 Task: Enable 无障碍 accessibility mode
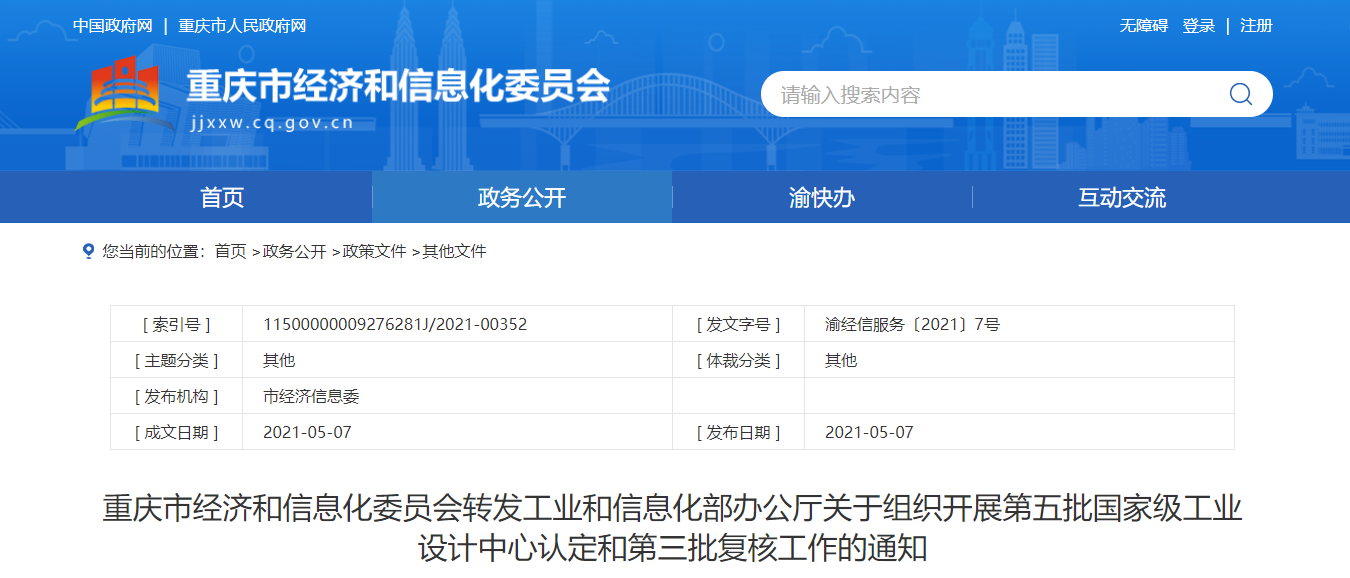[x=1143, y=26]
